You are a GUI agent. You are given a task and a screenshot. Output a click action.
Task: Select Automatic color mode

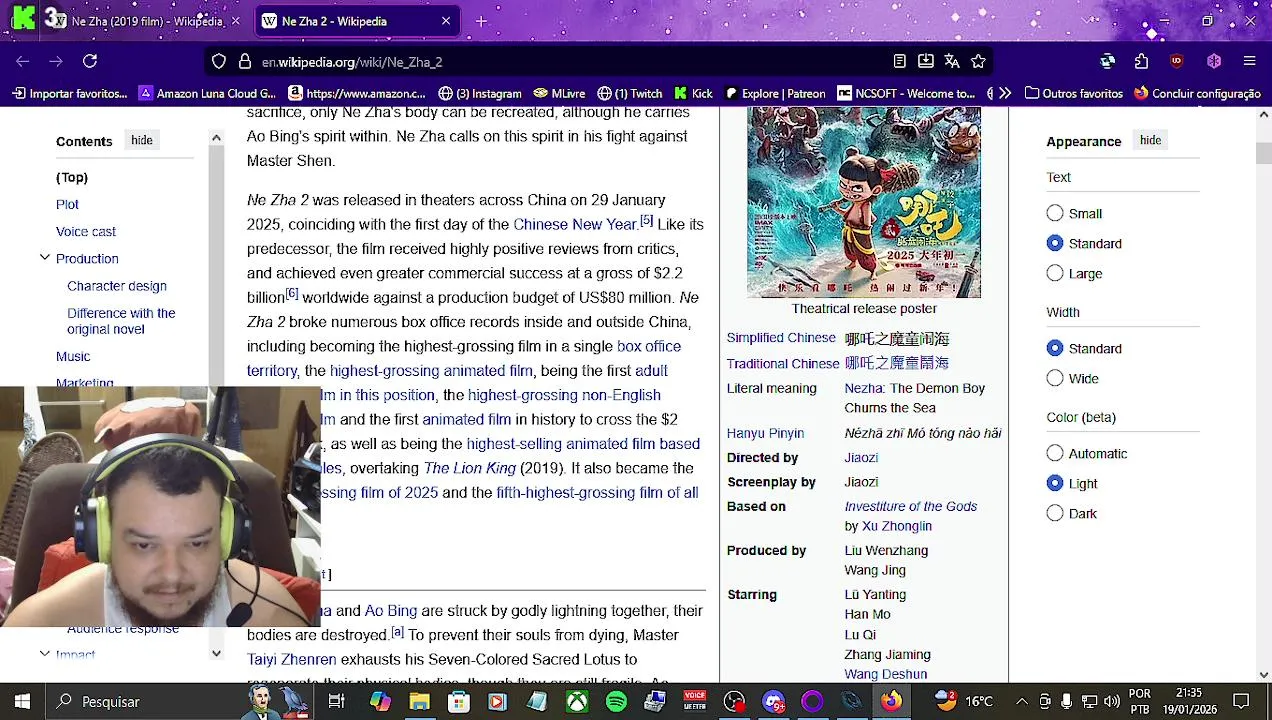[x=1055, y=453]
